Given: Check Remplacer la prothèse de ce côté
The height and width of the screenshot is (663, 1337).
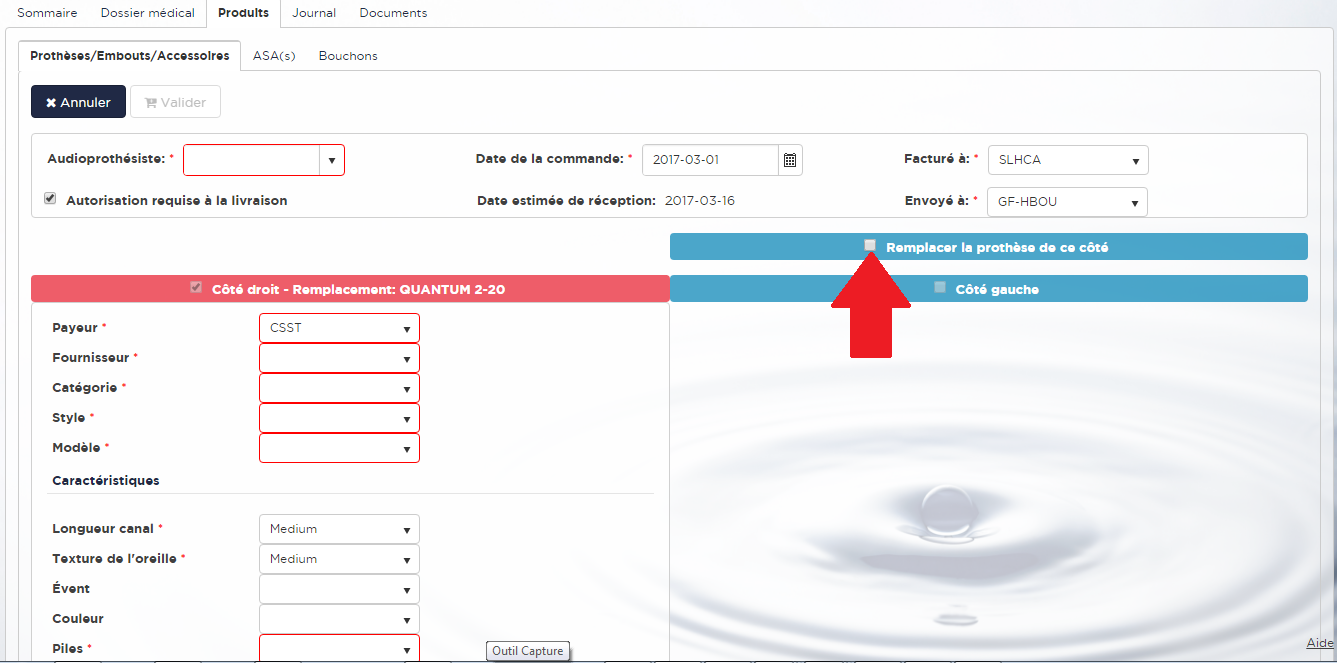Looking at the screenshot, I should click(870, 245).
